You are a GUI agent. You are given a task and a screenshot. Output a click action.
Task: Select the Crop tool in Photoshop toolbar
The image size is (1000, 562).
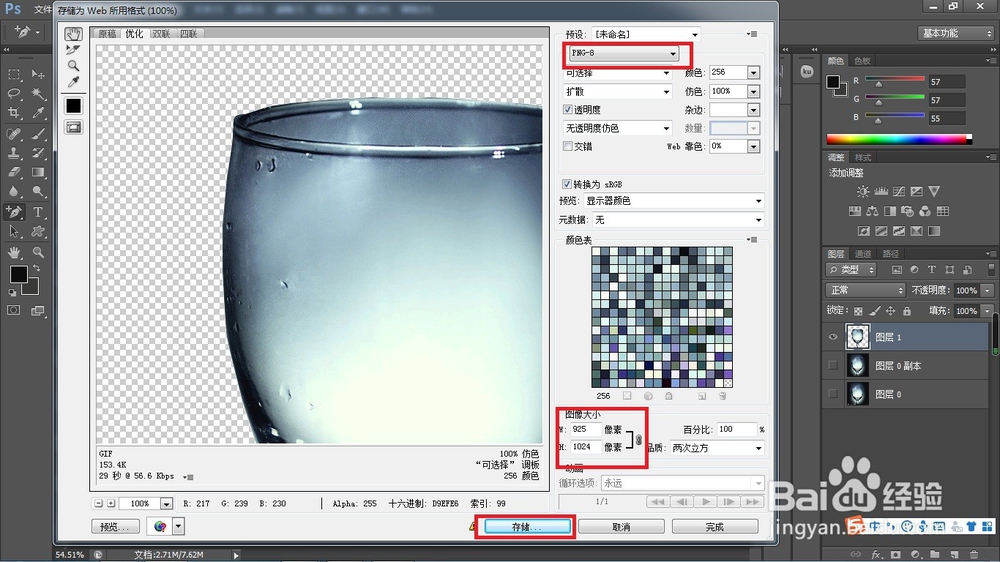(14, 113)
